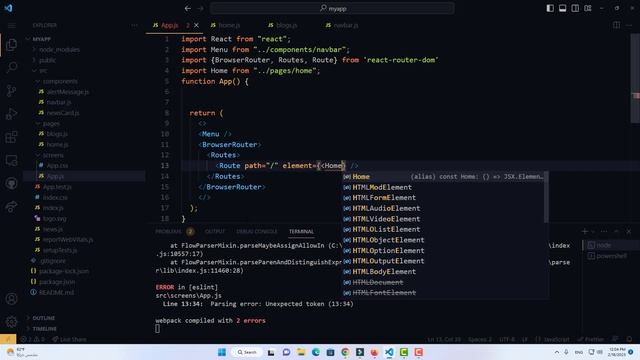
Task: Open the Manage gear menu
Action: [x=11, y=322]
